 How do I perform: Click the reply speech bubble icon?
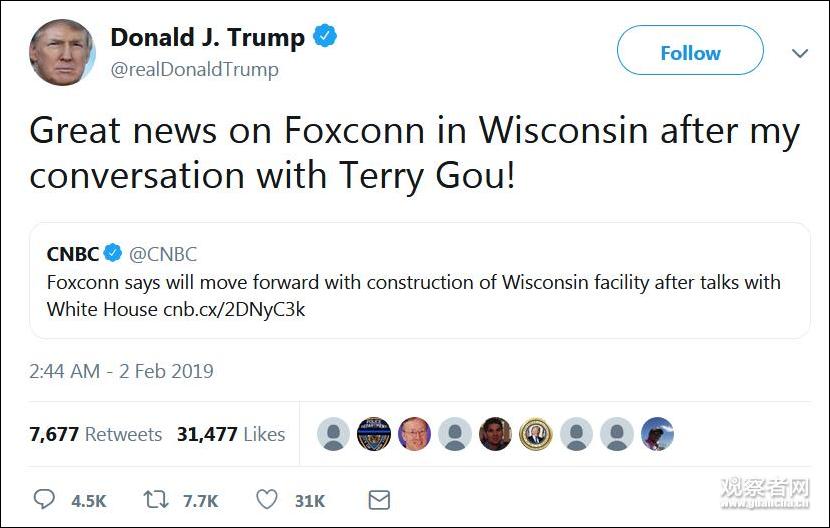click(x=44, y=499)
